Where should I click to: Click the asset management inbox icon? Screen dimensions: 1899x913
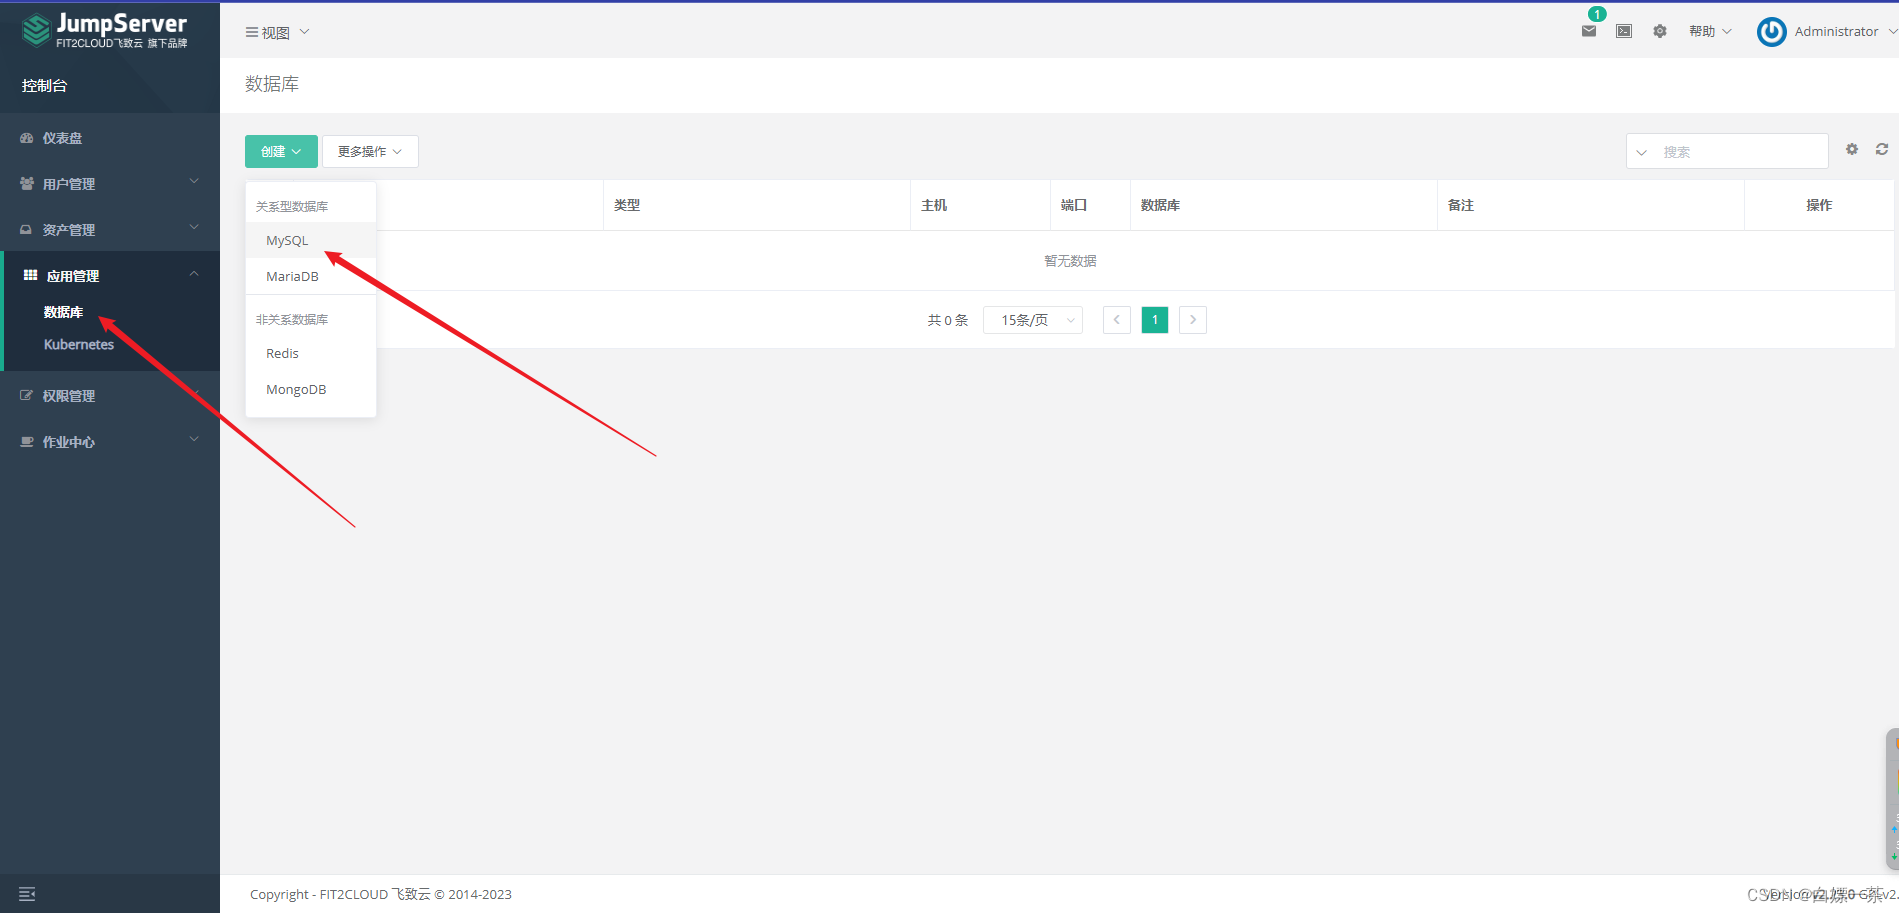tap(27, 230)
